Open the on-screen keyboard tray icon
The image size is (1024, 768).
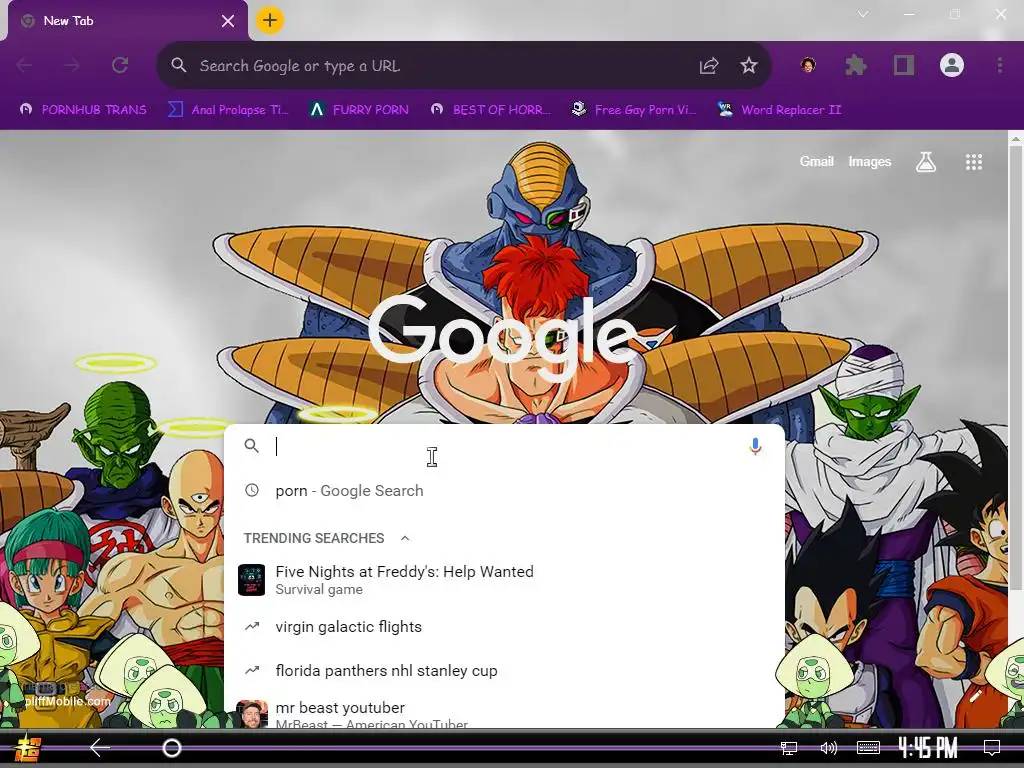pos(868,748)
